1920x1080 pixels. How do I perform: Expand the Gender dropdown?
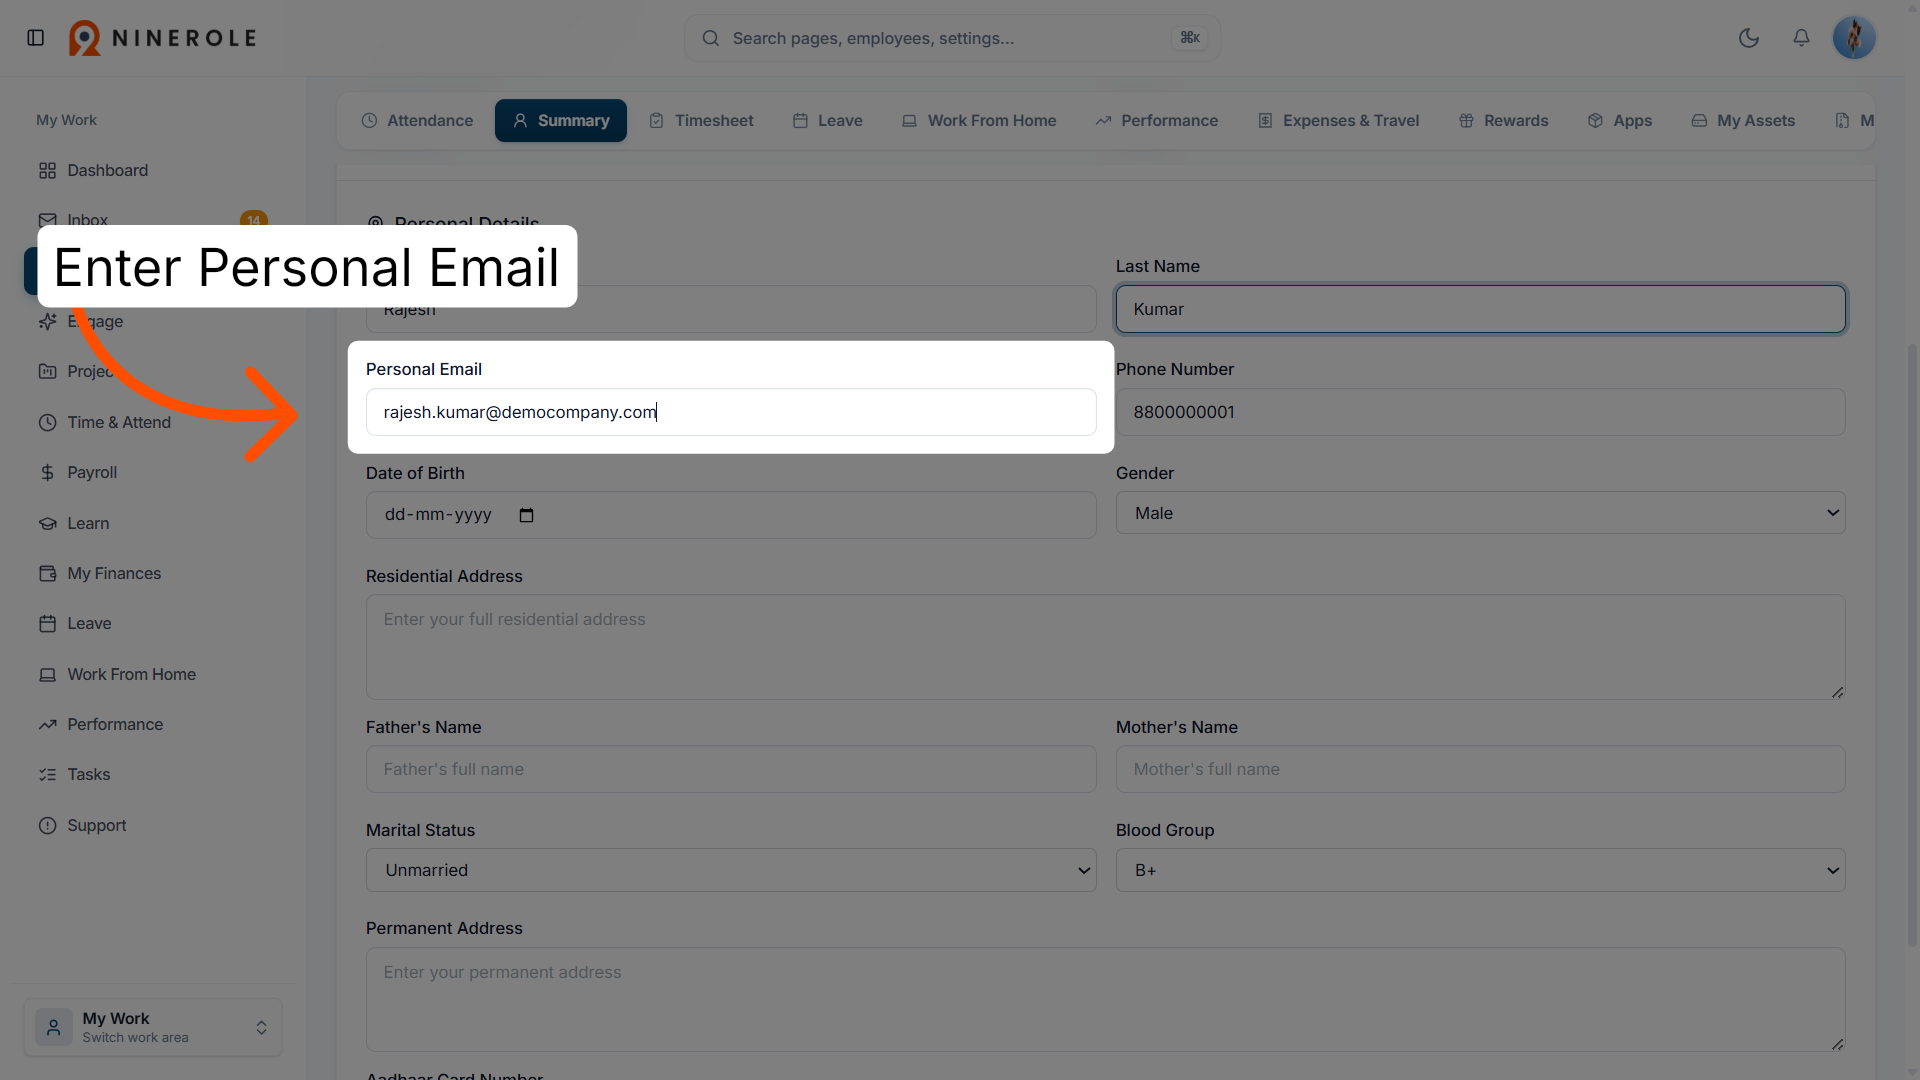click(1480, 513)
